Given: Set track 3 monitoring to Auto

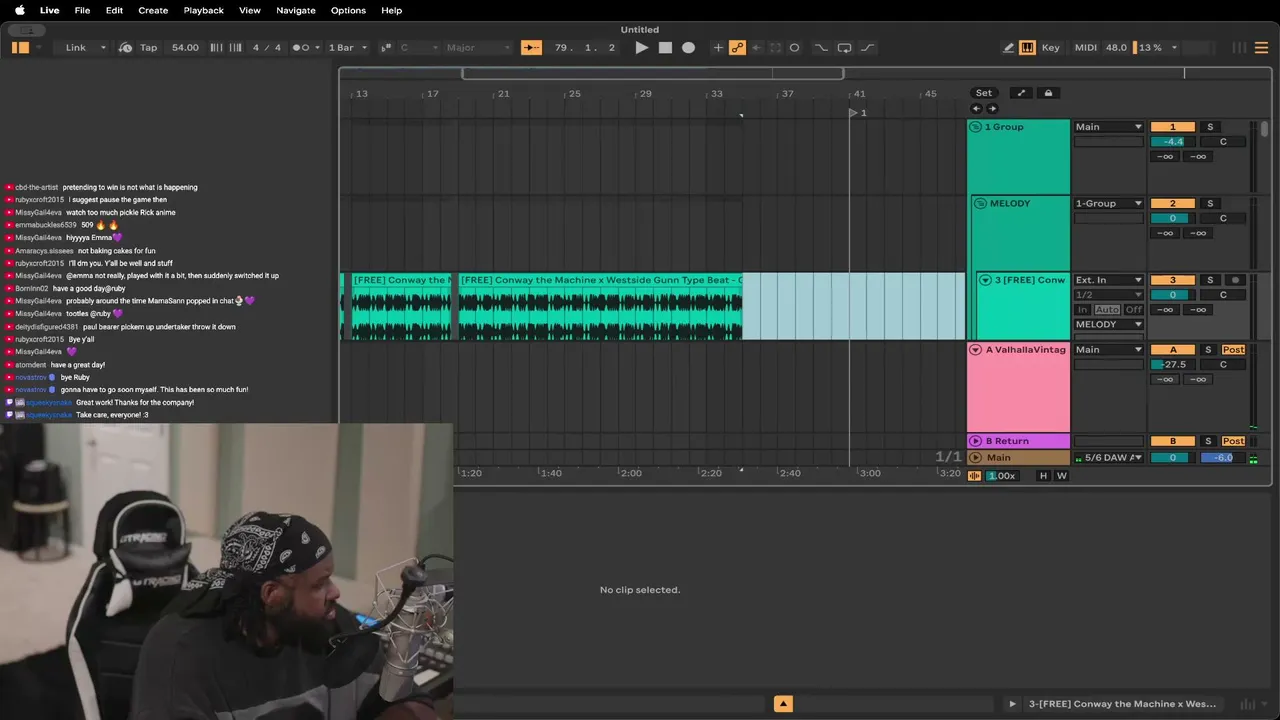Looking at the screenshot, I should [x=1108, y=309].
